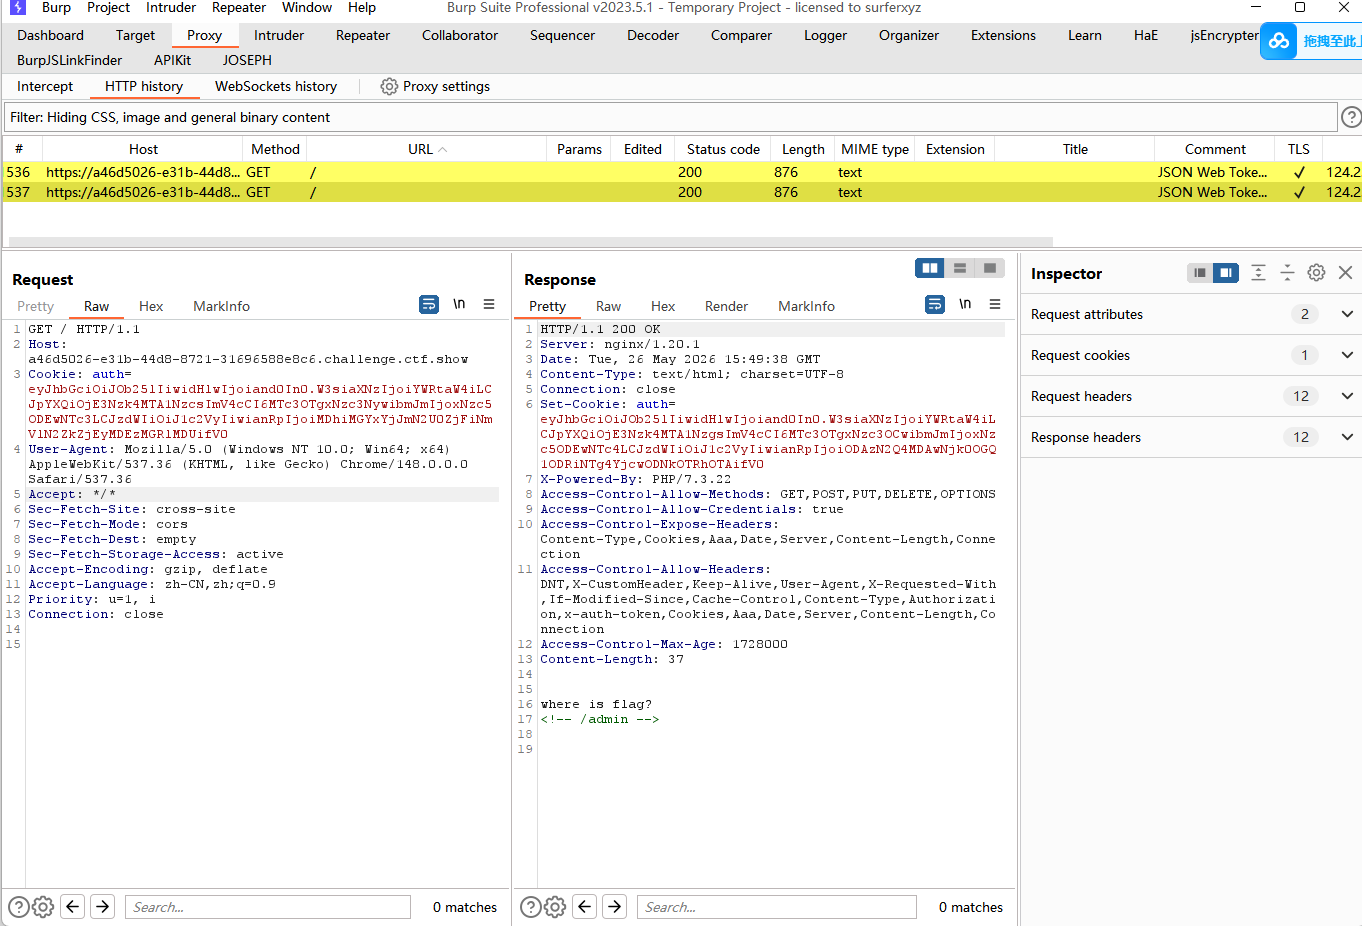
Task: Expand Response headers section
Action: click(x=1191, y=437)
